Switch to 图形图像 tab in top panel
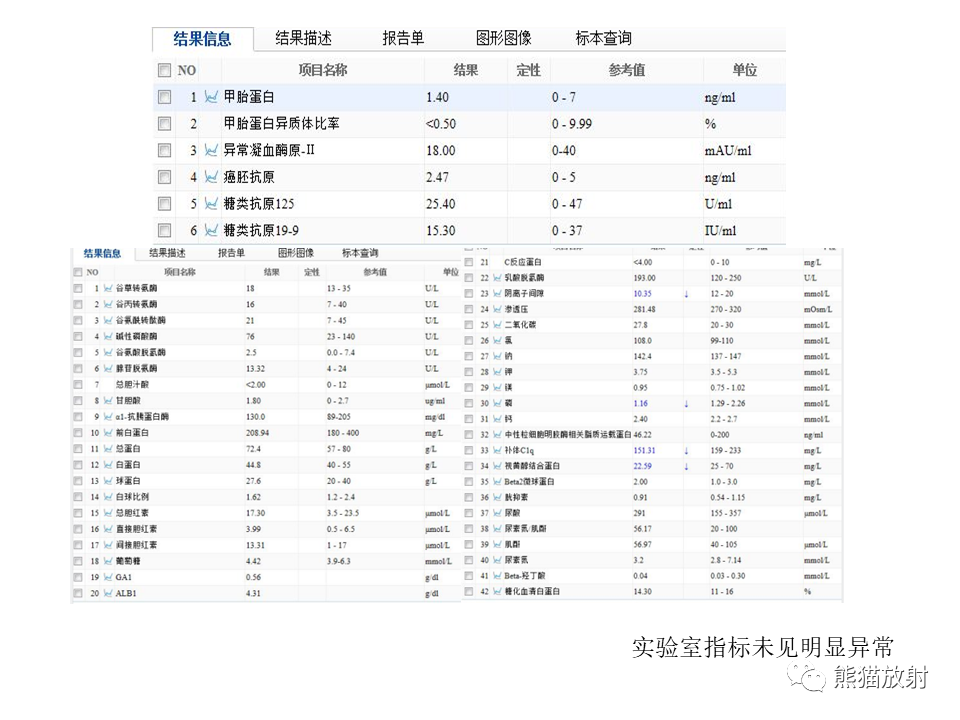Viewport: 960px width, 720px height. tap(504, 38)
